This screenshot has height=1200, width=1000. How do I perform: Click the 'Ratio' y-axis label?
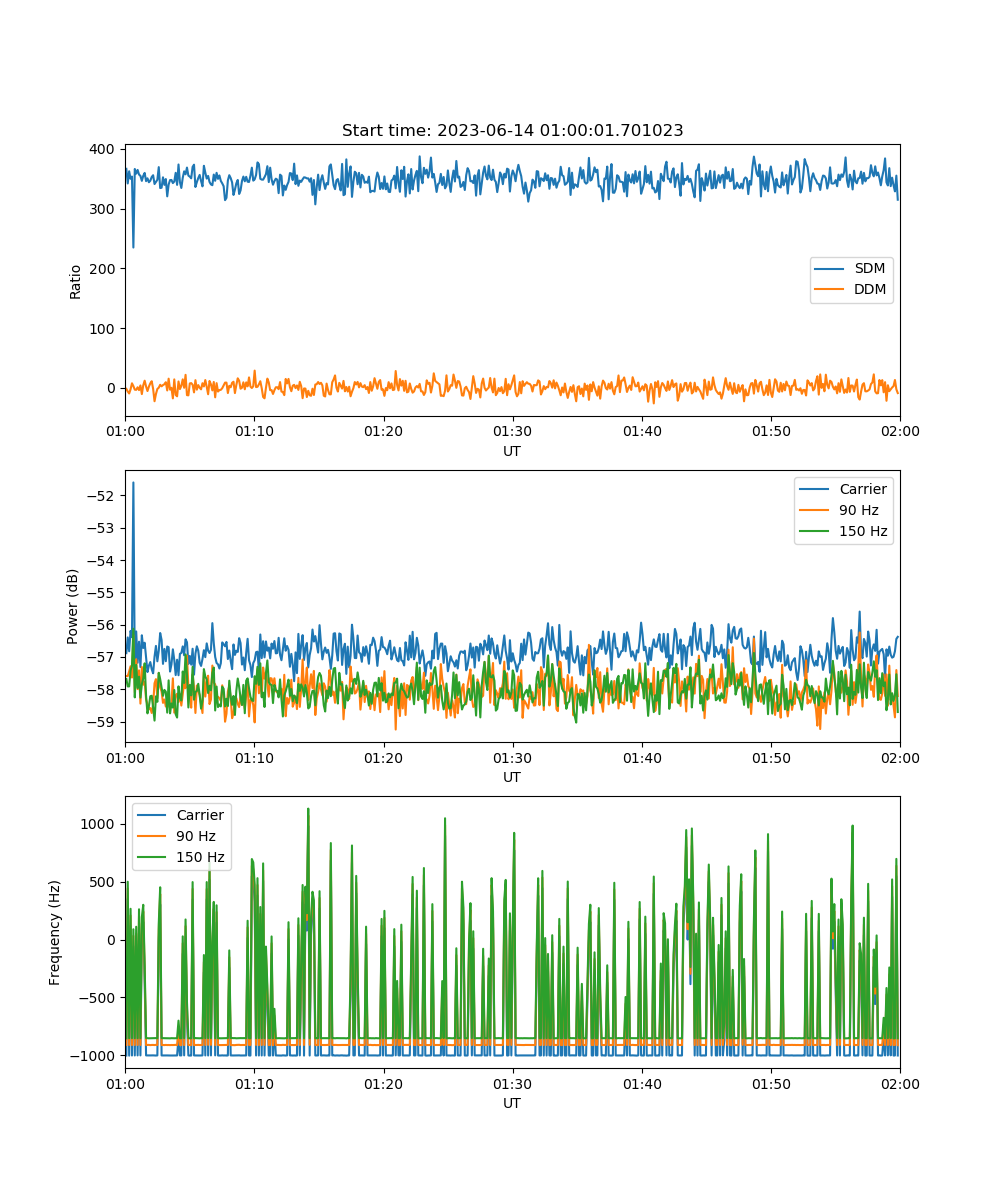pos(76,282)
